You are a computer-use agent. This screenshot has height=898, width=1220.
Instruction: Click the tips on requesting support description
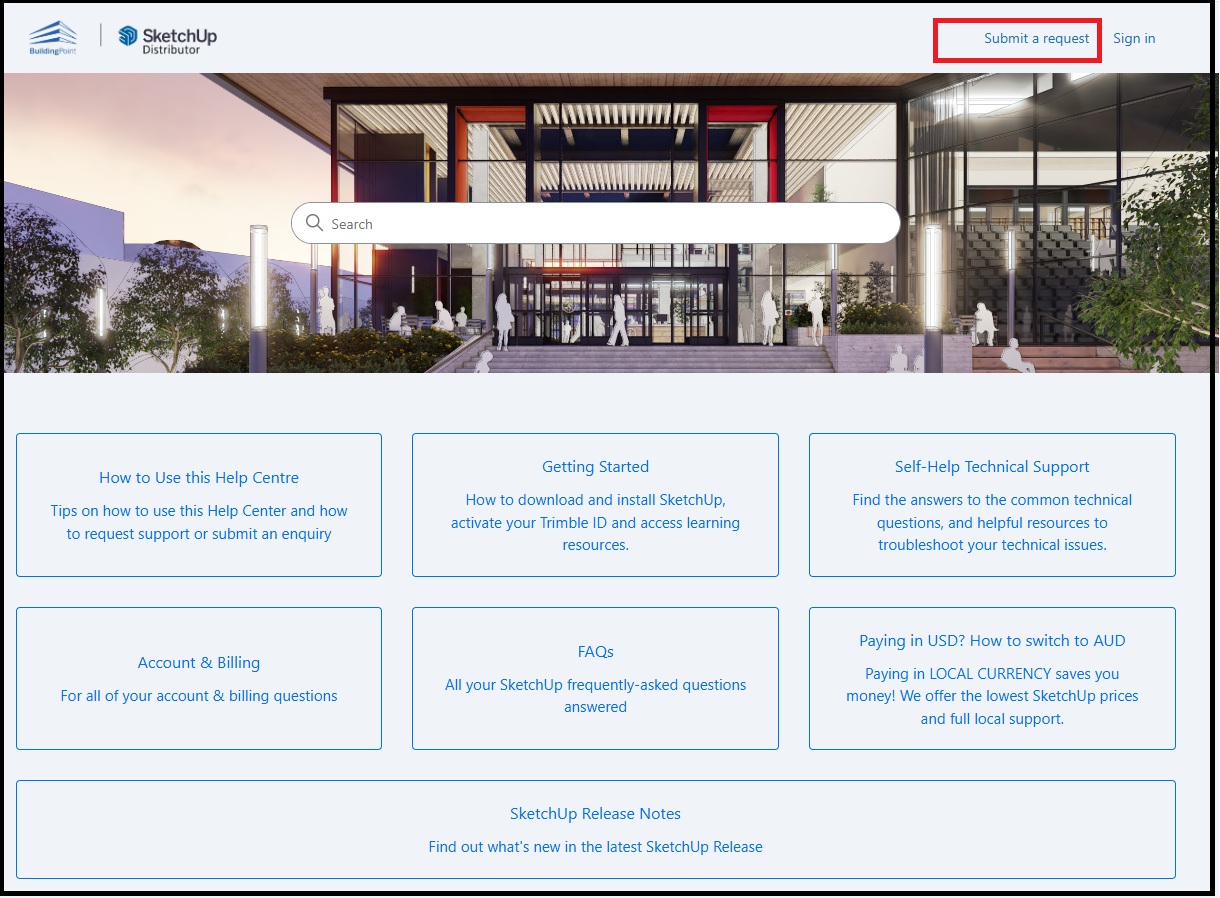[199, 522]
